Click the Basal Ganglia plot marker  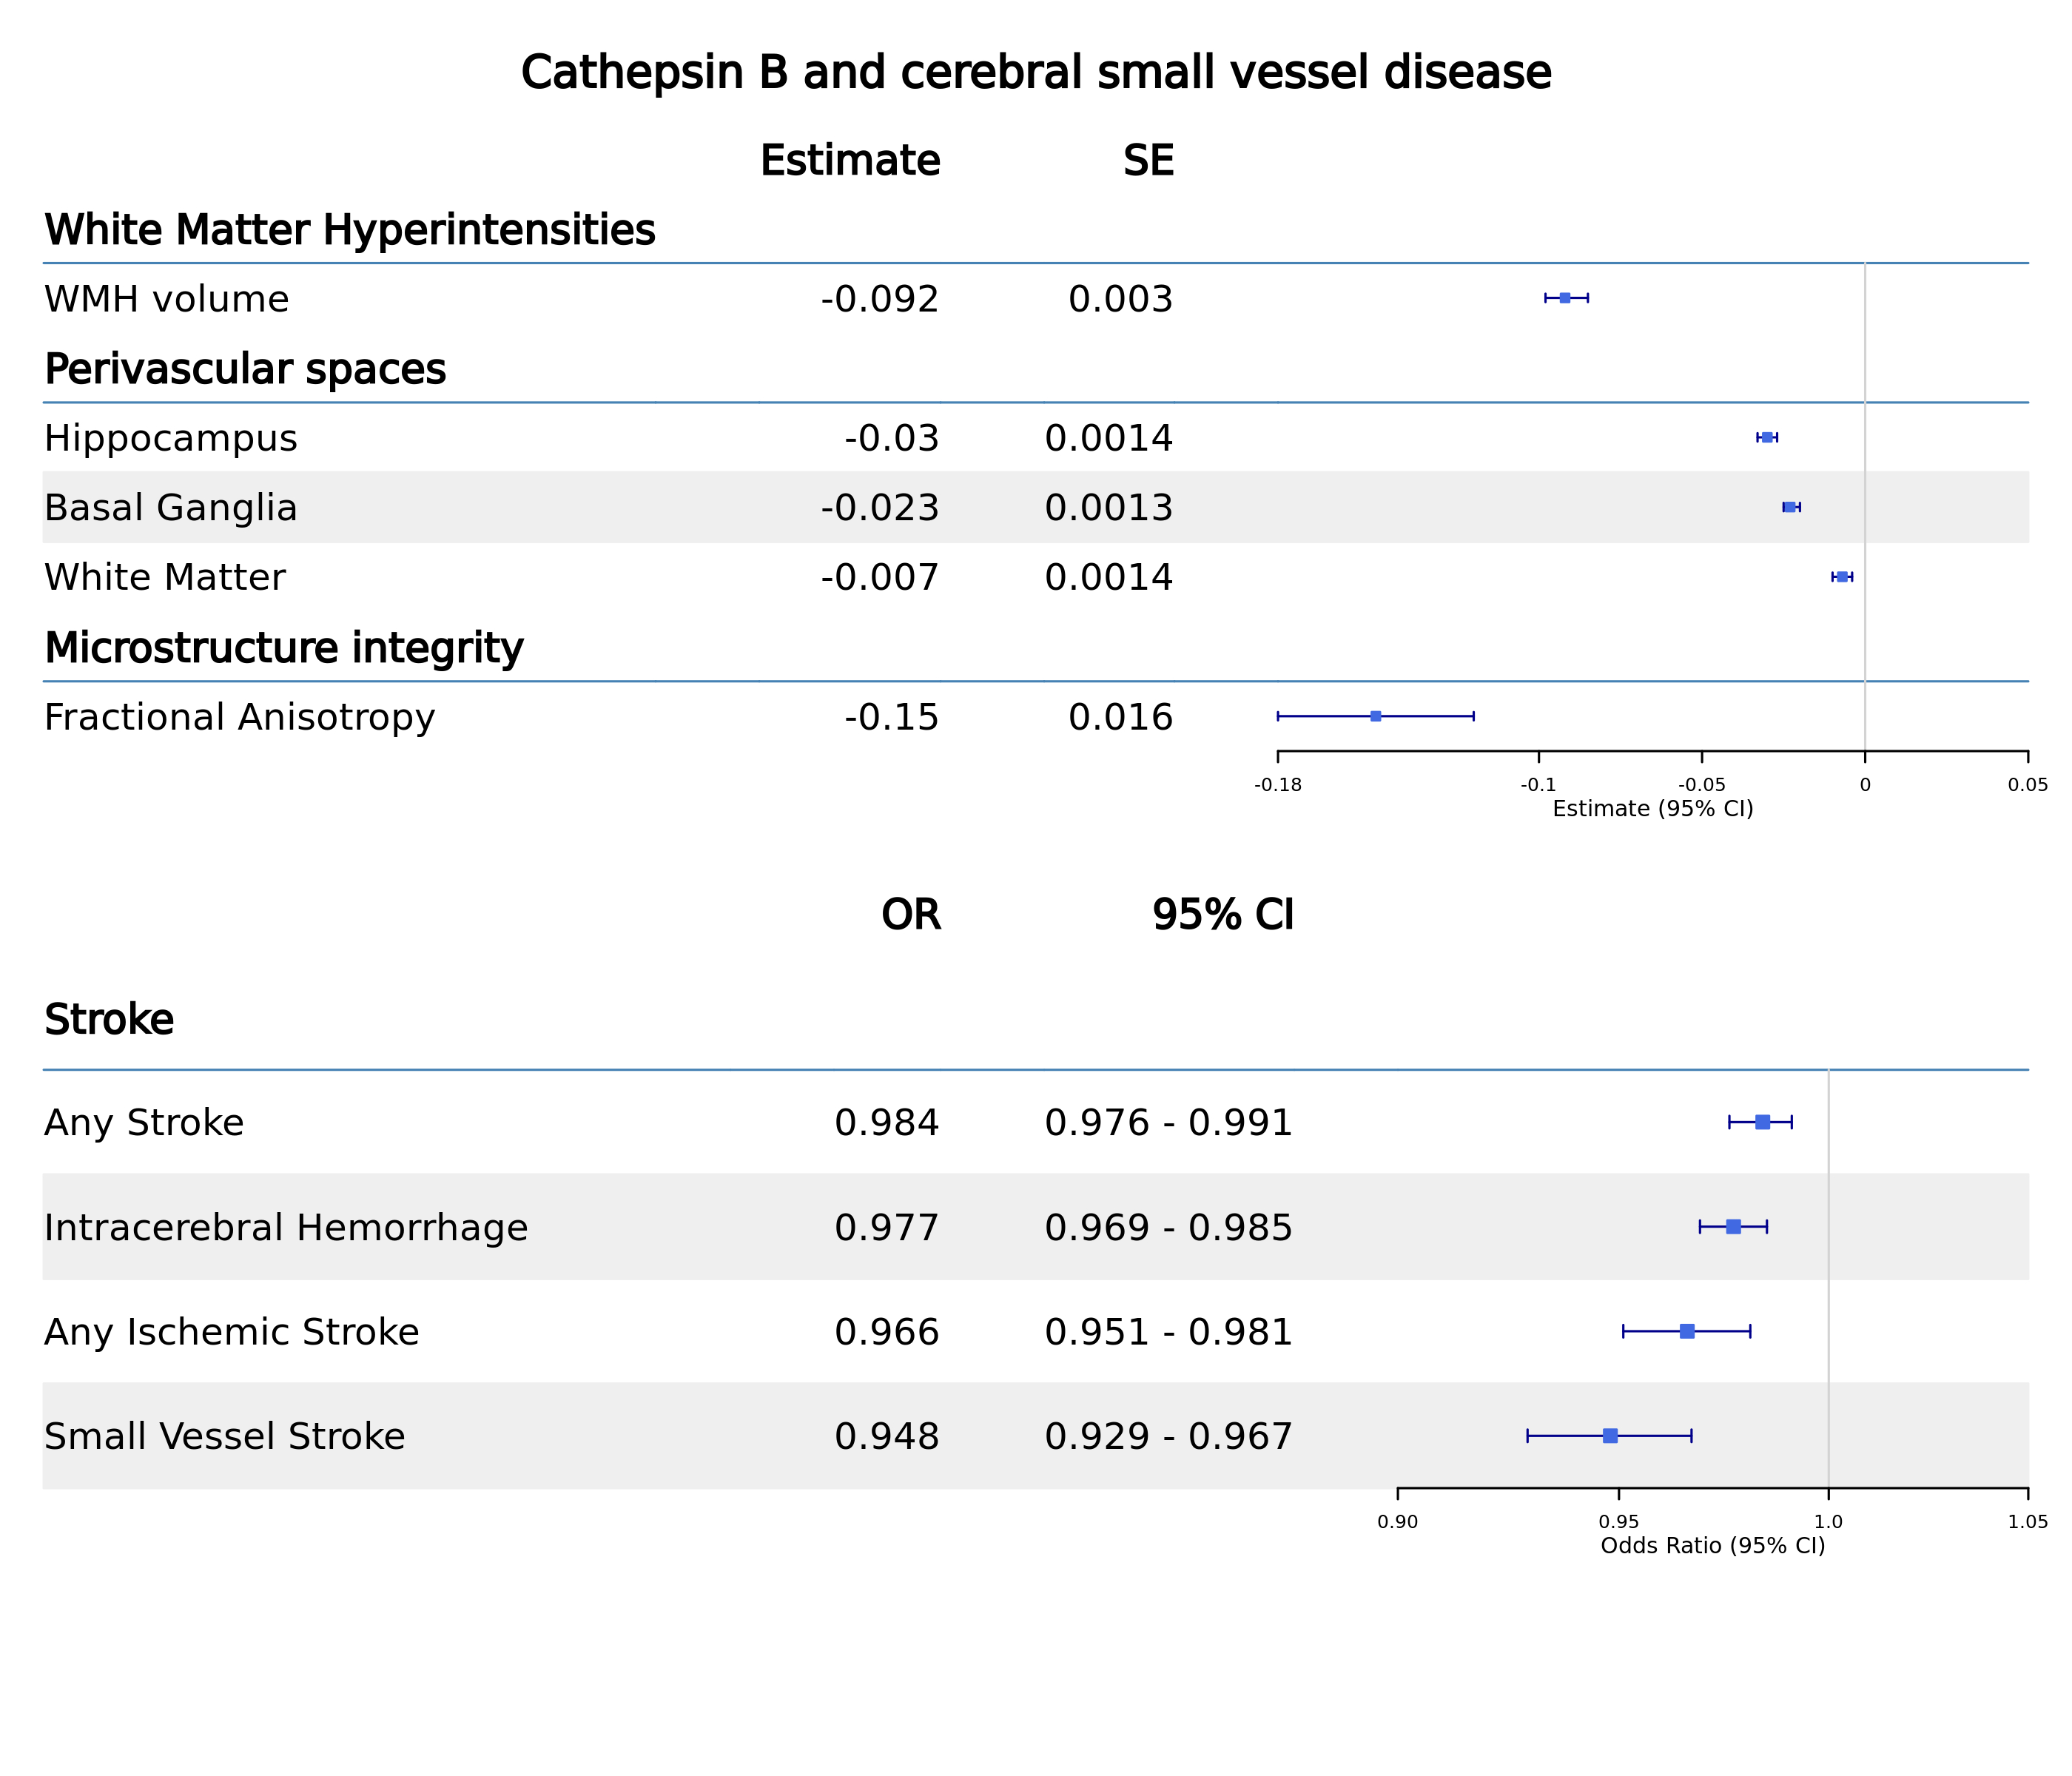(x=1790, y=507)
